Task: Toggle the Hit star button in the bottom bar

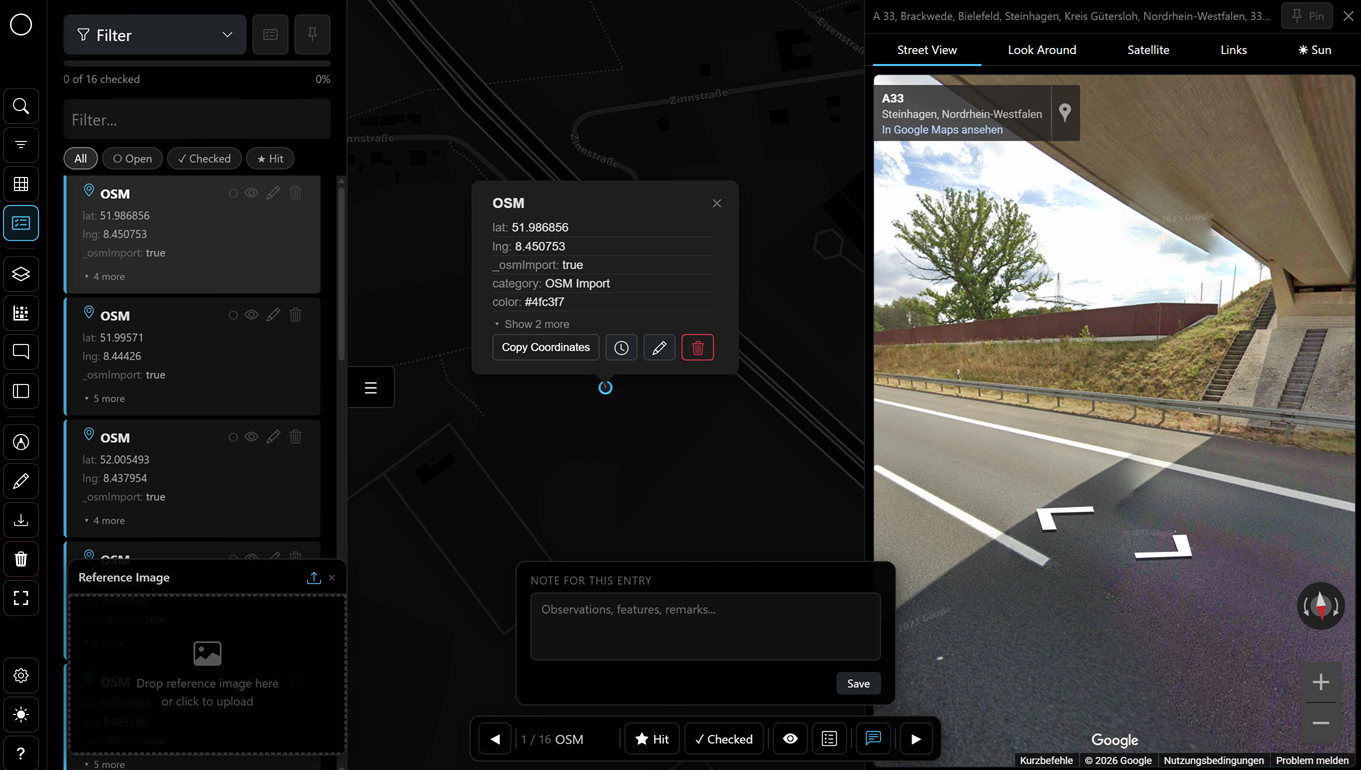Action: (652, 739)
